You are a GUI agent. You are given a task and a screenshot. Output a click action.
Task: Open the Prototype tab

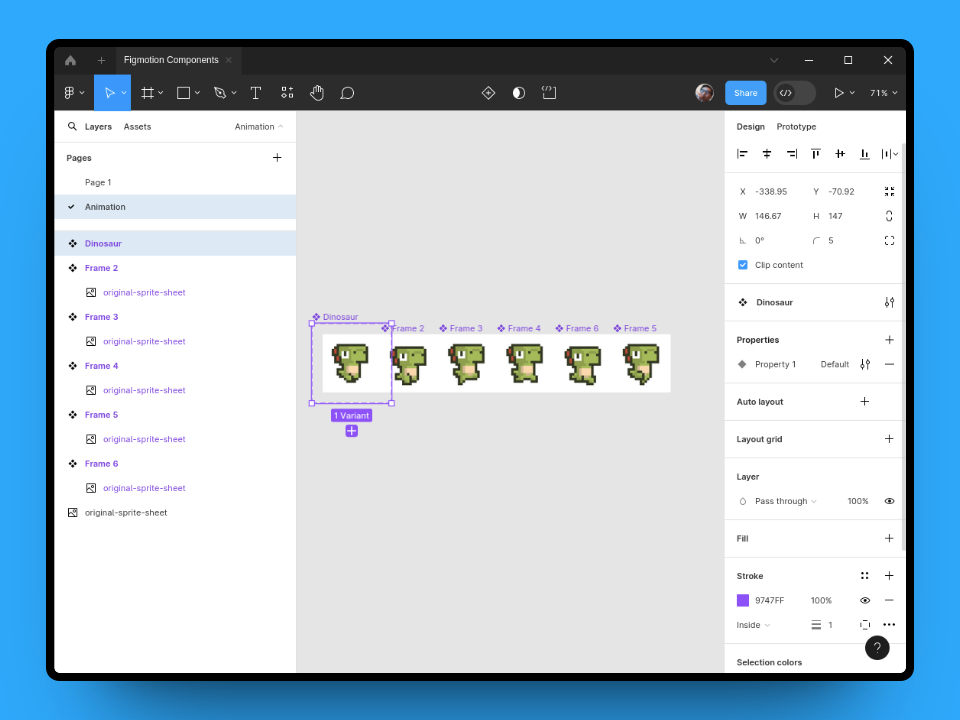796,126
